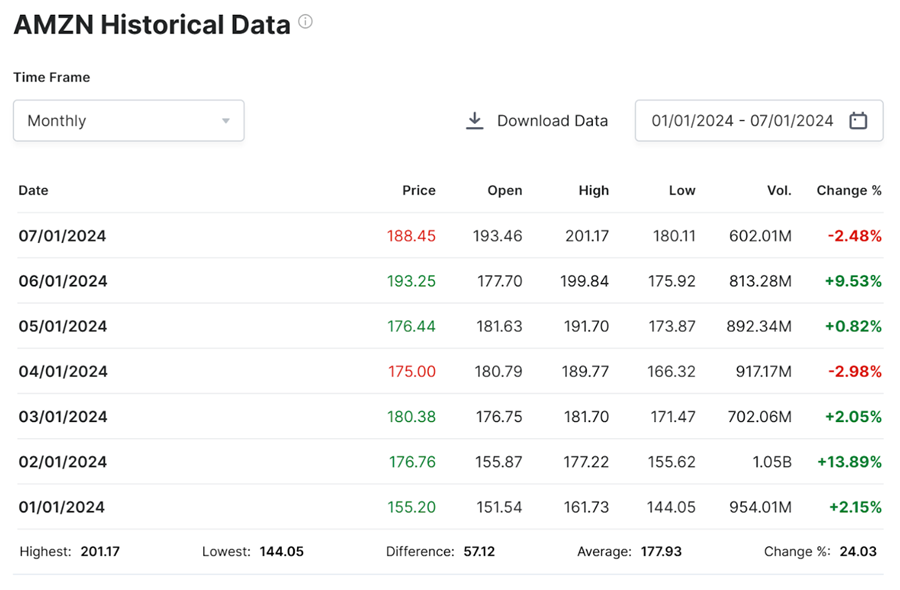The width and height of the screenshot is (900, 590).
Task: Open the Monthly time frame selector
Action: point(128,121)
